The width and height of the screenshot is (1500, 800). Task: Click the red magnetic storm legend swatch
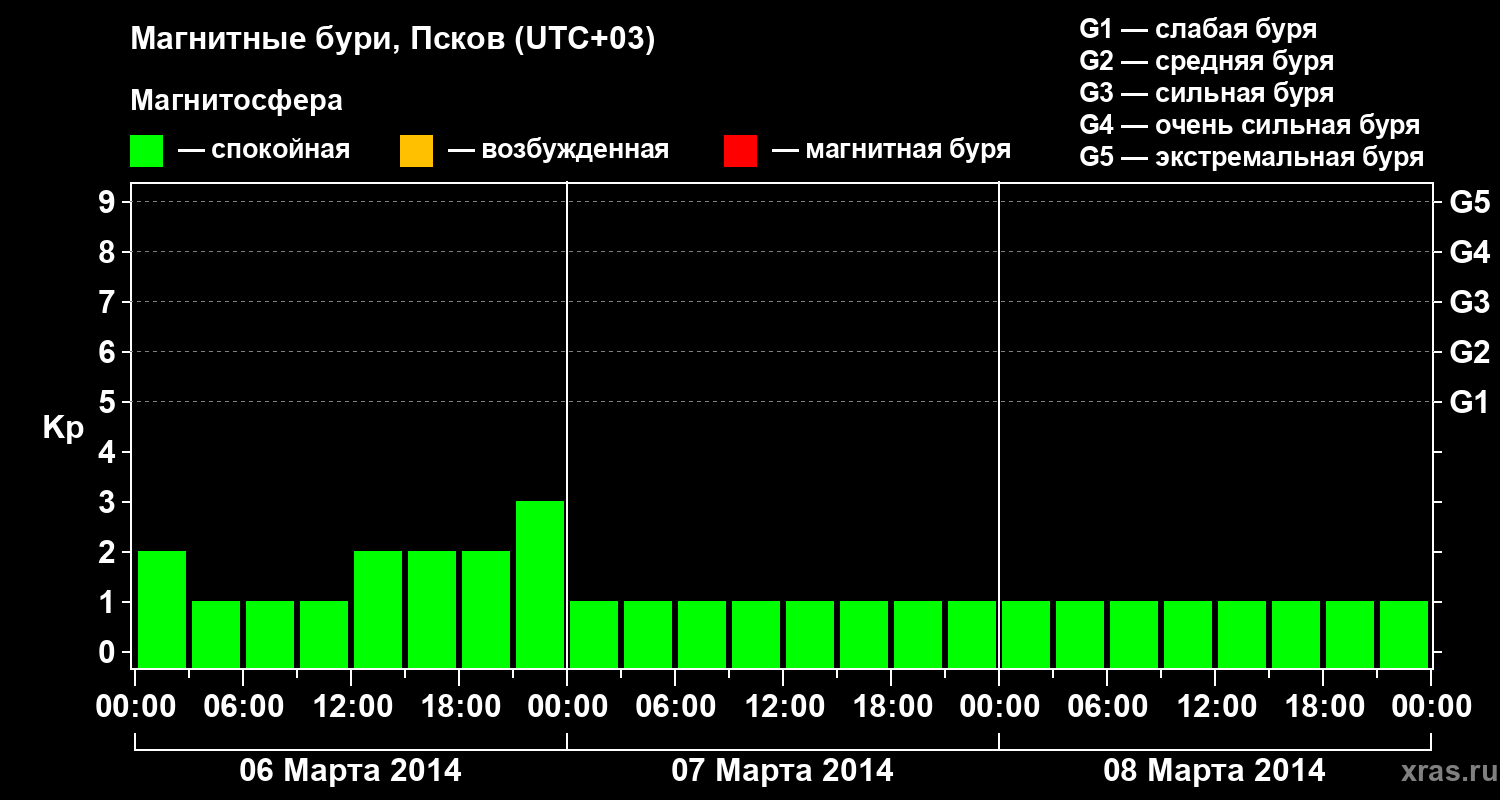pos(740,150)
